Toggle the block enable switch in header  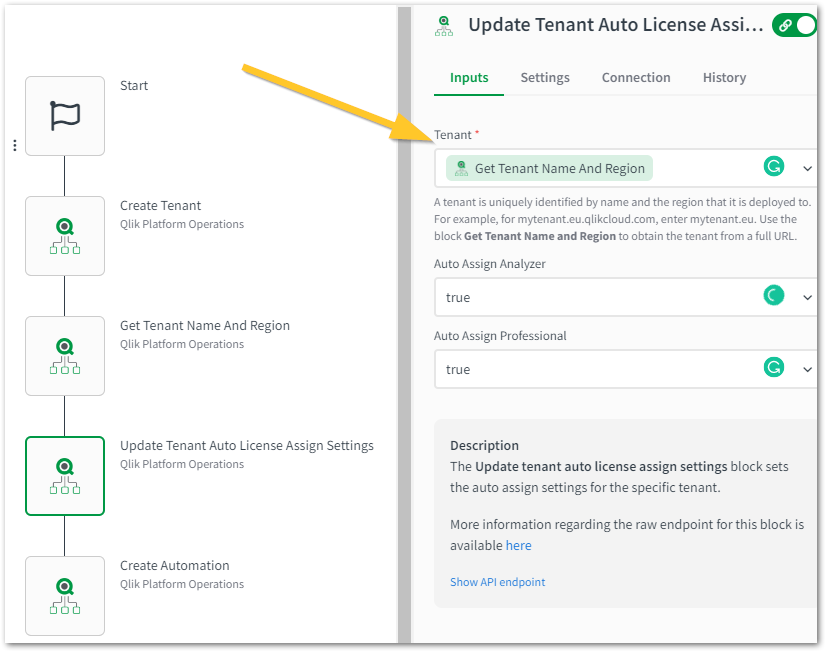795,26
